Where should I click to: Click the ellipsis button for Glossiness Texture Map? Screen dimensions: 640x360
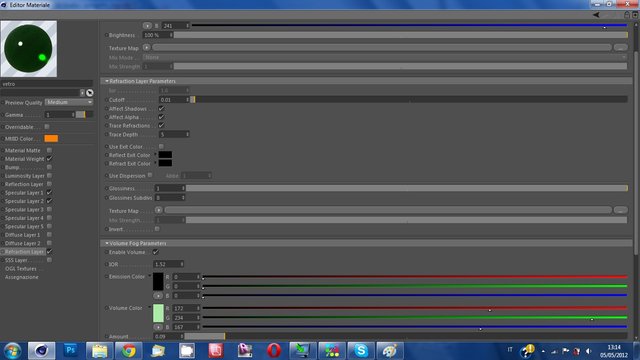tap(621, 210)
